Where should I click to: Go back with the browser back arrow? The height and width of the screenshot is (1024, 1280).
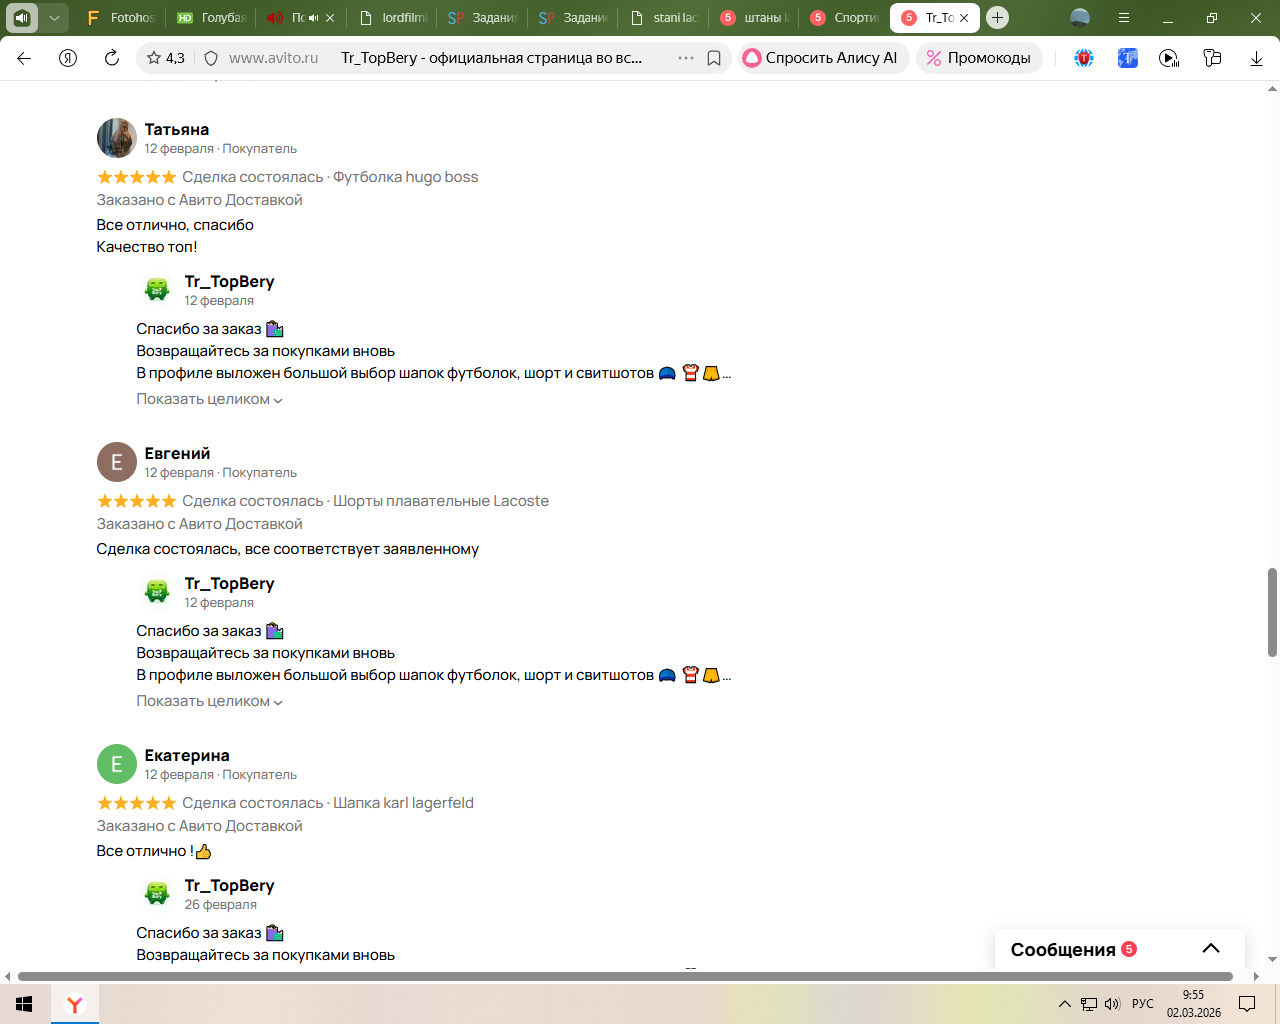click(x=24, y=58)
